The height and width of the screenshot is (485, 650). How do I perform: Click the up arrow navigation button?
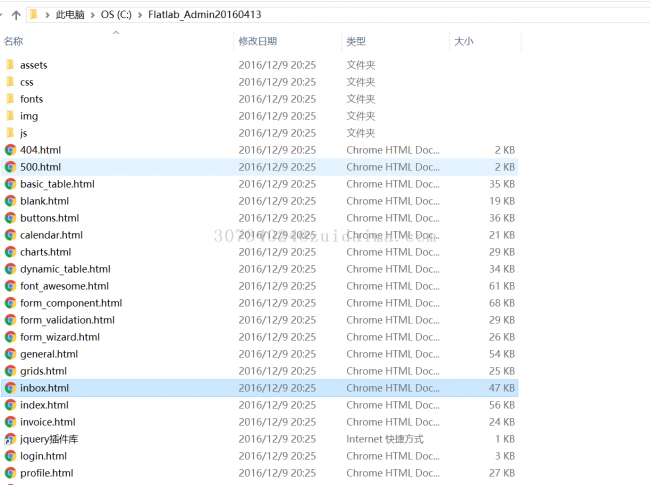16,15
